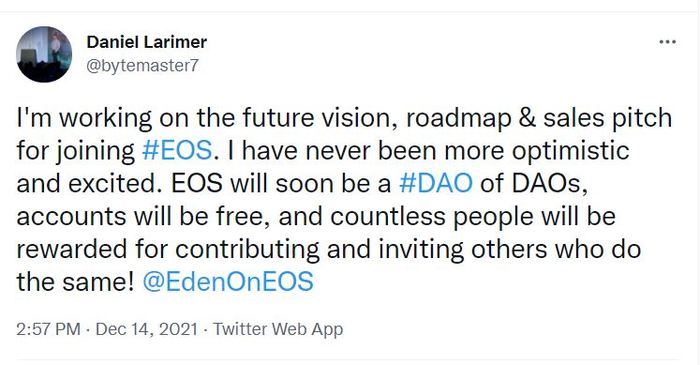
Task: Click the 2:57 PM timestamp
Action: click(48, 329)
